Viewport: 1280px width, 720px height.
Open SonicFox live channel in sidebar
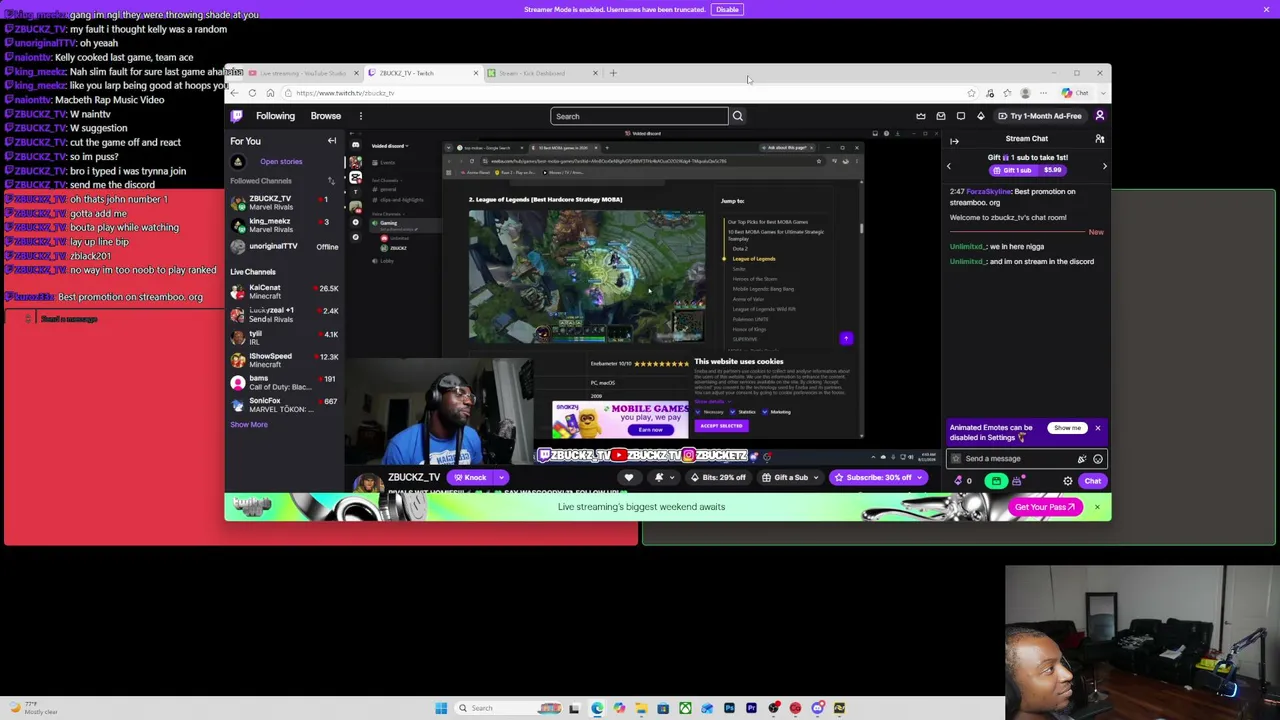286,405
